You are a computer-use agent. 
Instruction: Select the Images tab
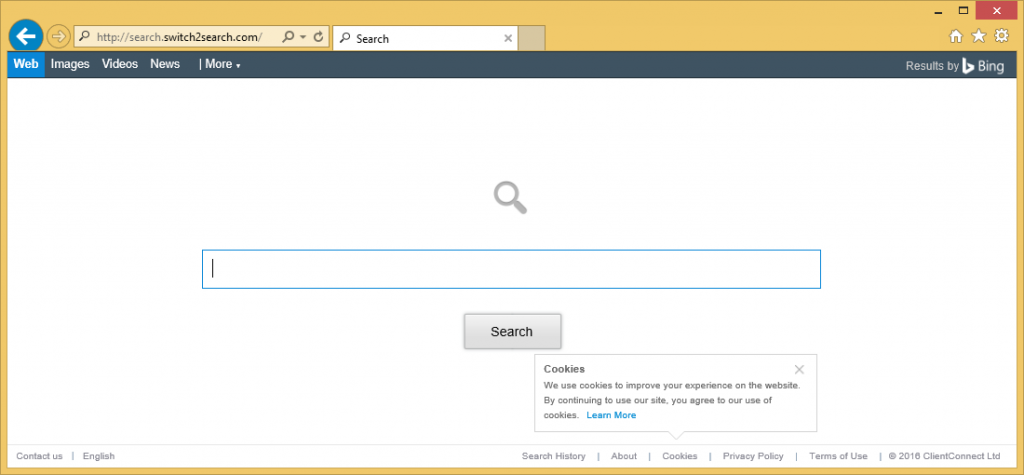(70, 64)
